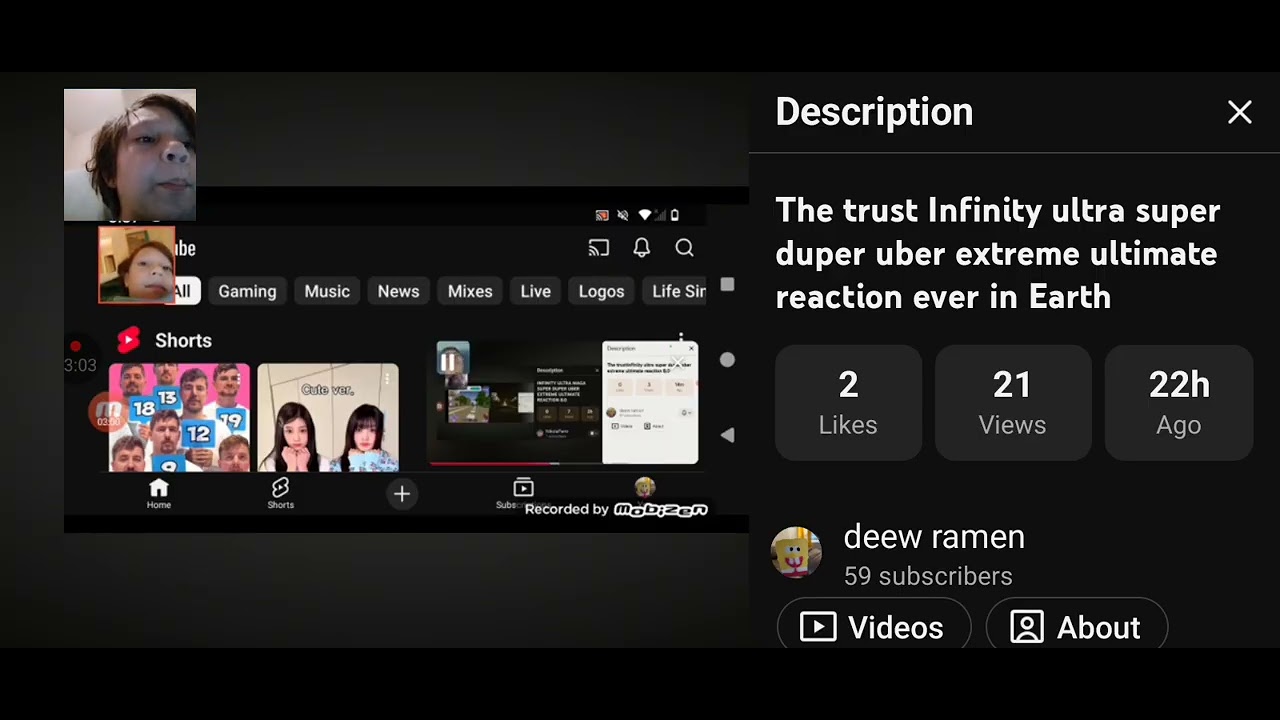
Task: Tap the Android square Recents button
Action: click(x=727, y=285)
